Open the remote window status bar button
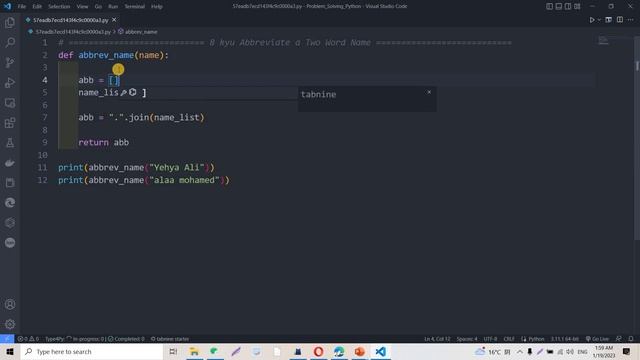 pyautogui.click(x=7, y=339)
